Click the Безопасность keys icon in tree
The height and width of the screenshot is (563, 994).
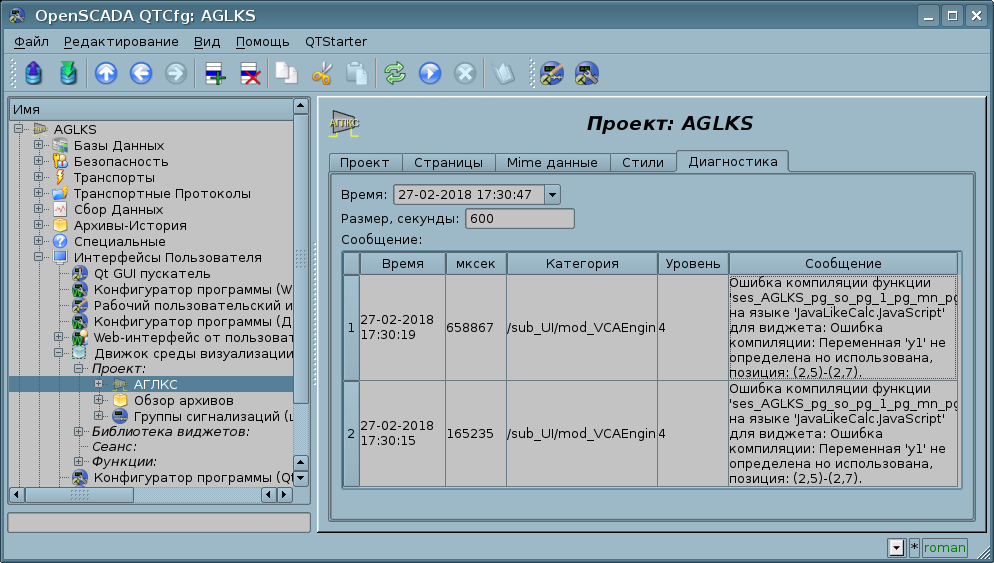(60, 161)
